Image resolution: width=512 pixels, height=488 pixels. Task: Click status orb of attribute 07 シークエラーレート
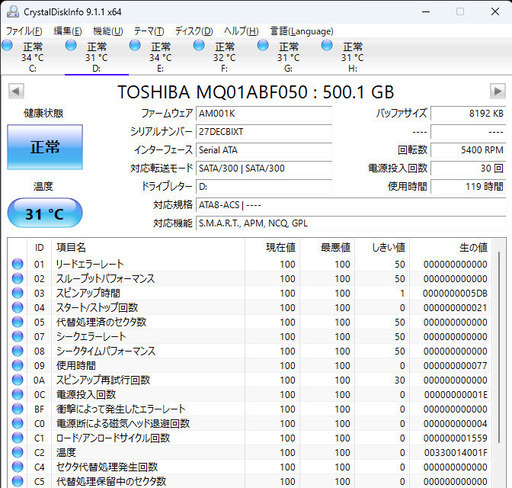[x=18, y=336]
